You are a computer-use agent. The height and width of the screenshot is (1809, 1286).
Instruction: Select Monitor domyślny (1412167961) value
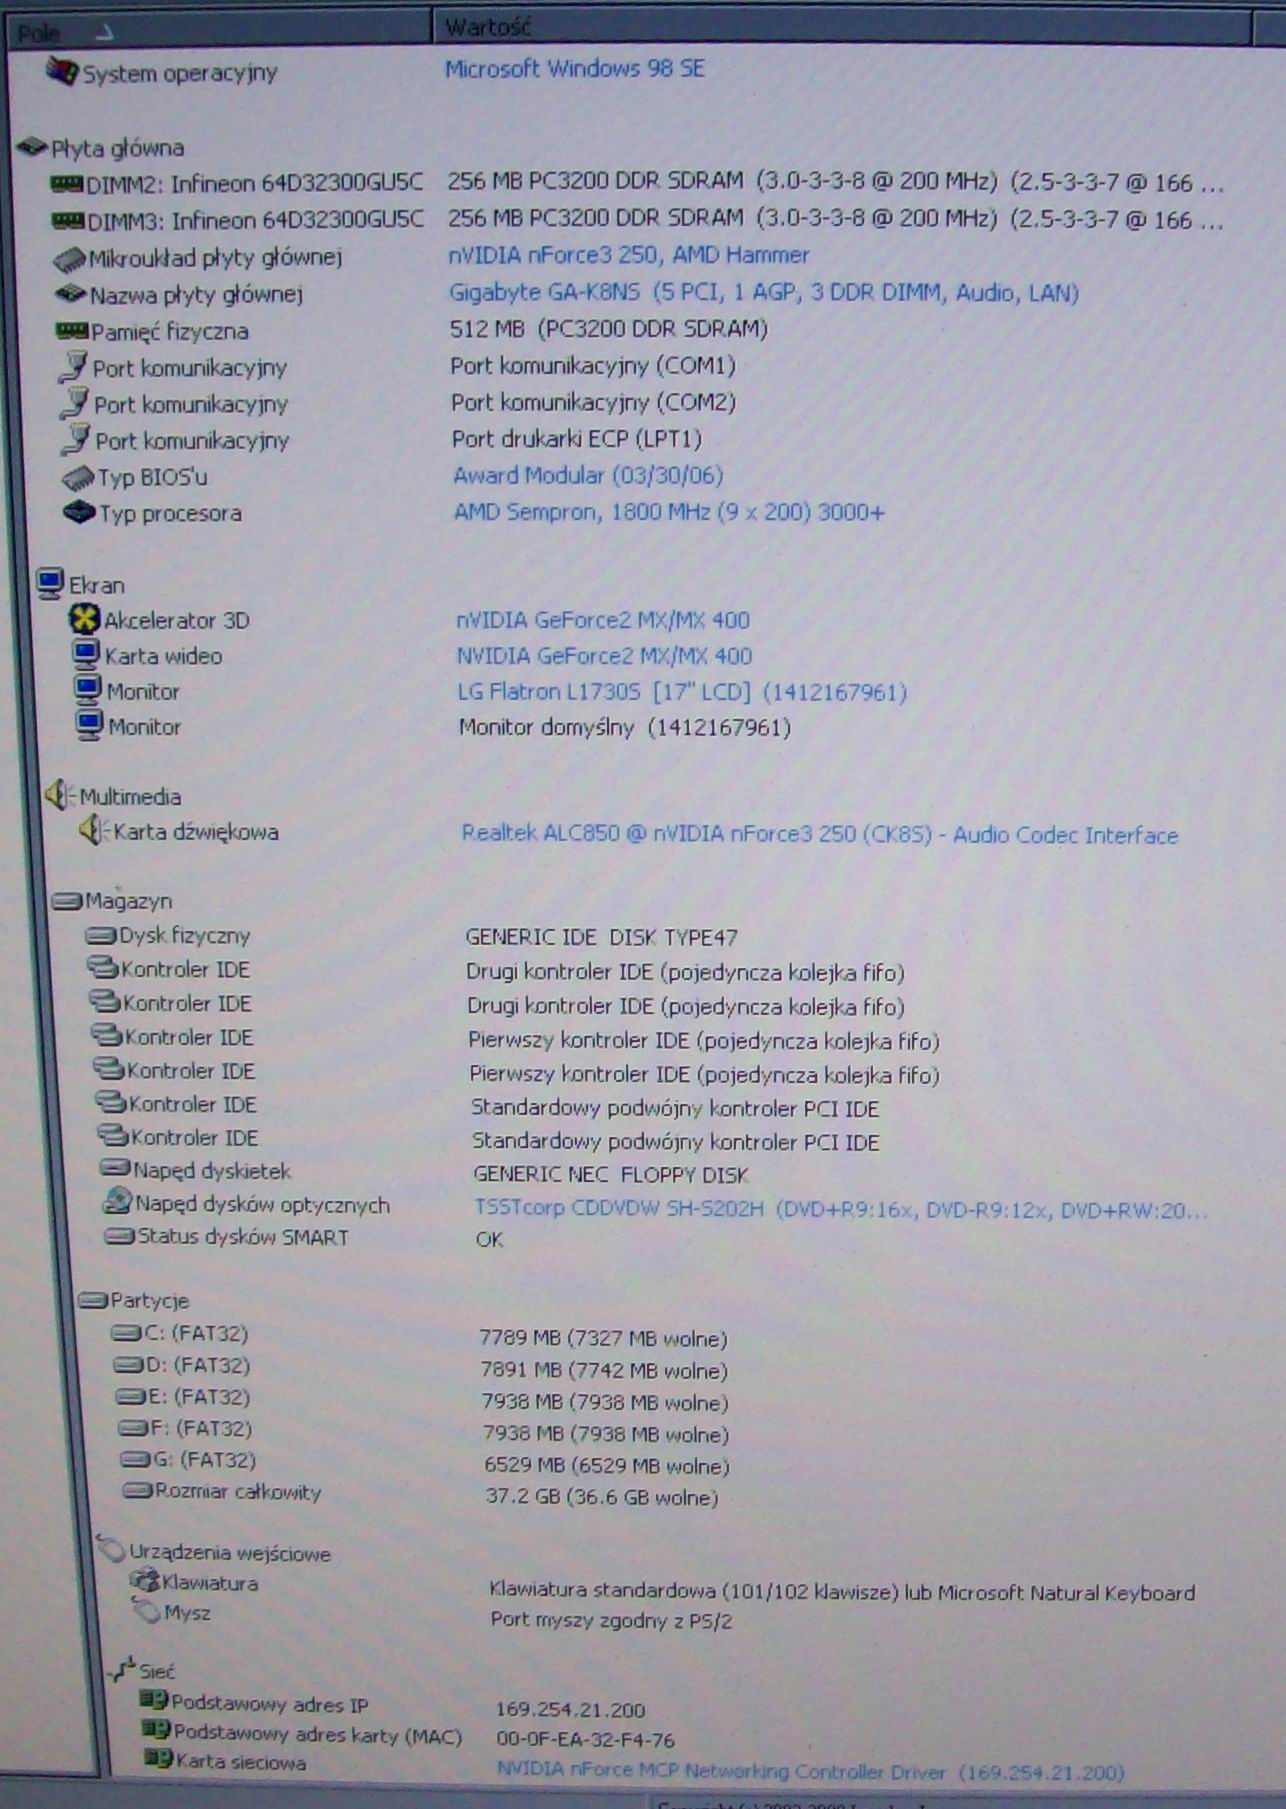(x=625, y=728)
